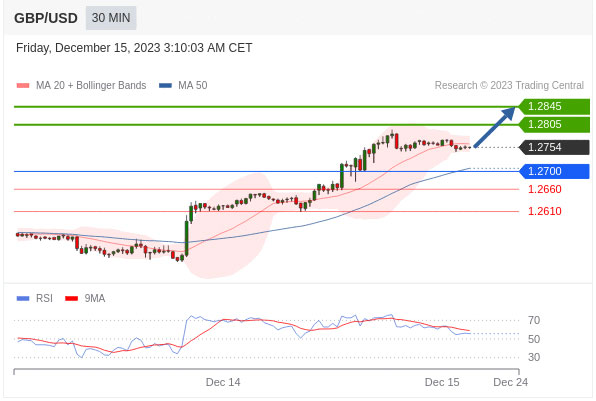Click the 1.2845 green resistance price tag
The width and height of the screenshot is (596, 401).
pos(554,106)
